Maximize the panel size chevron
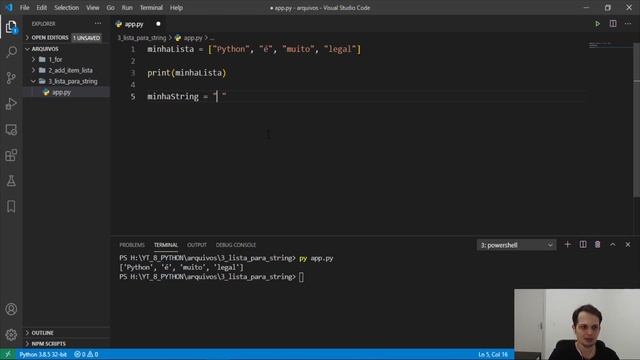Screen dimensions: 640x360 coord(613,244)
